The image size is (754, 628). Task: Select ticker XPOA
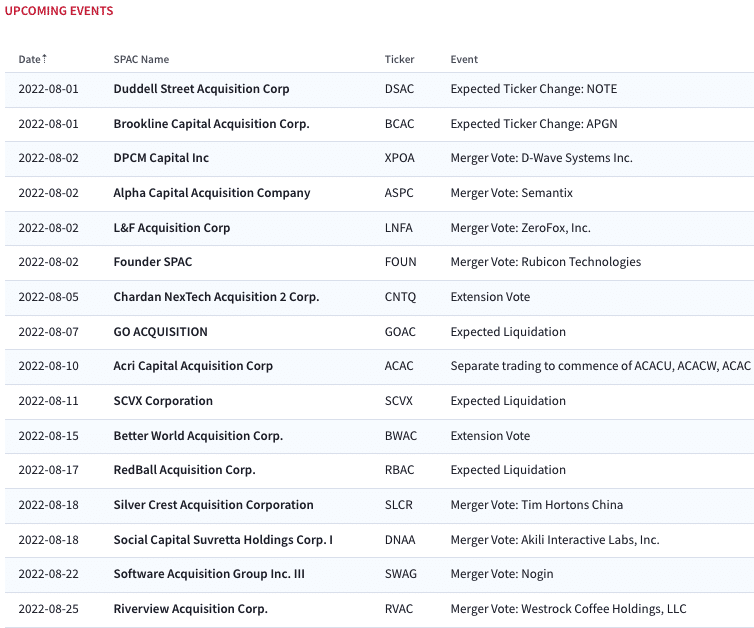click(x=400, y=158)
